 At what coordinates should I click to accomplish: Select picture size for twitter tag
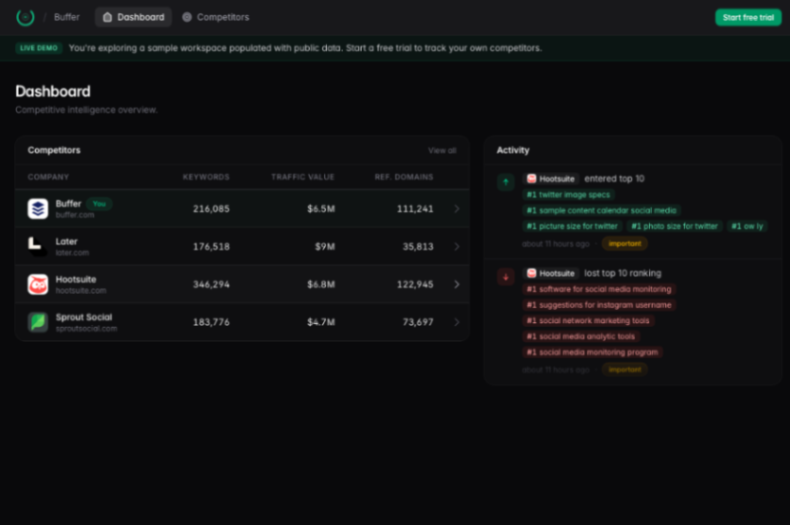(x=572, y=226)
